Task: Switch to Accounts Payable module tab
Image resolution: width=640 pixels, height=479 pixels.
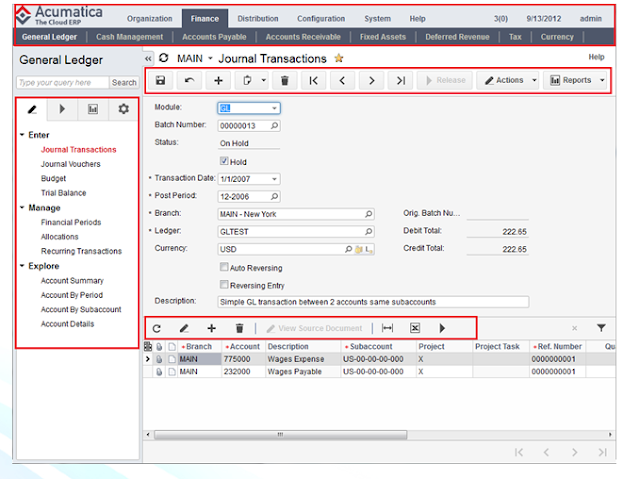Action: coord(214,37)
